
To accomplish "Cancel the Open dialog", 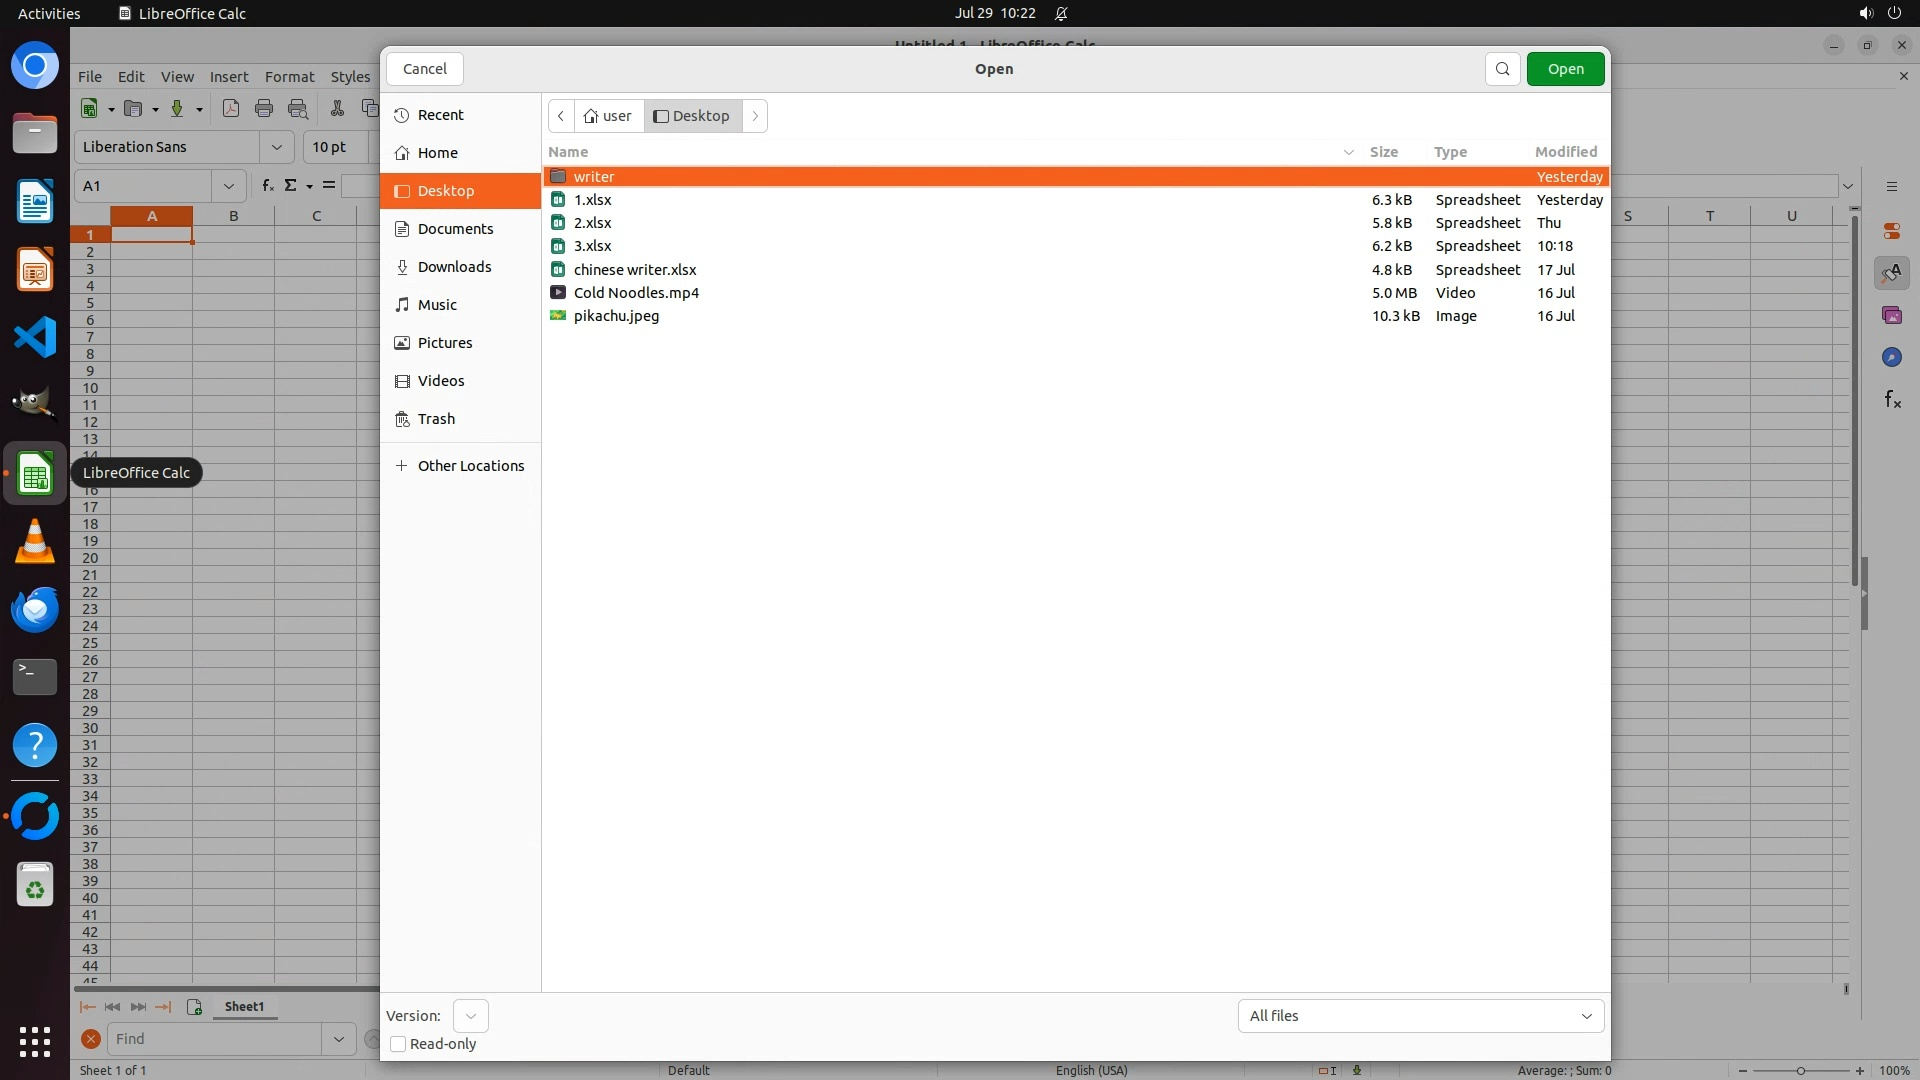I will [424, 69].
